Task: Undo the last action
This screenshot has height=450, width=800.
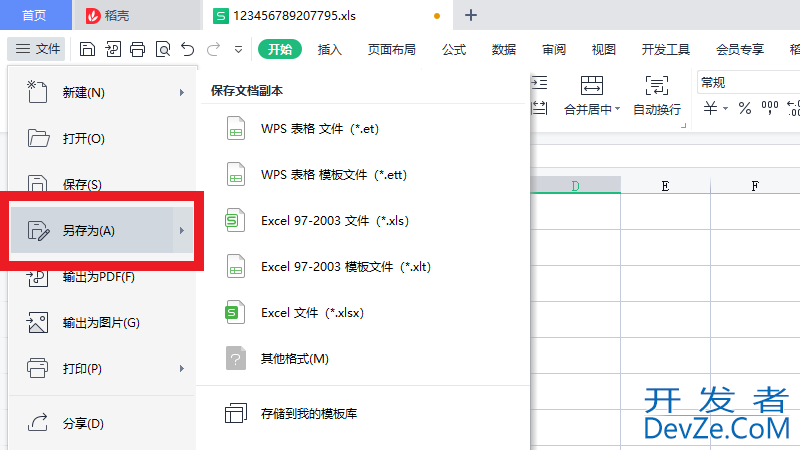Action: click(x=188, y=49)
